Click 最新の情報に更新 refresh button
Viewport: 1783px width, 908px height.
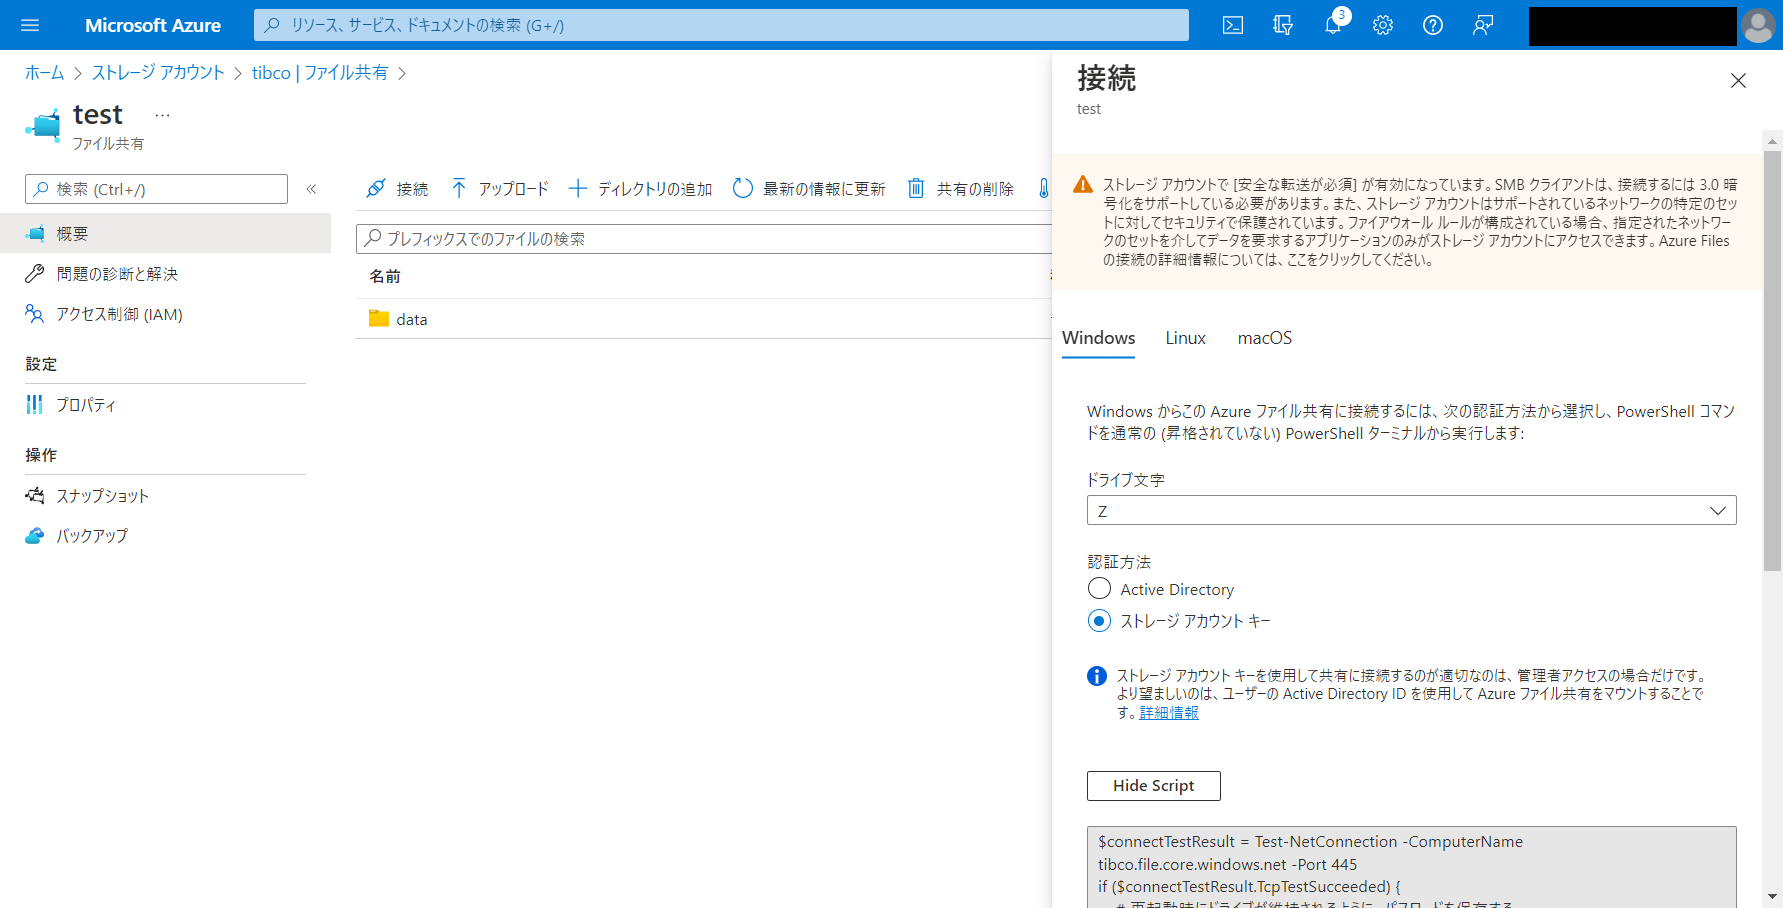pos(809,189)
